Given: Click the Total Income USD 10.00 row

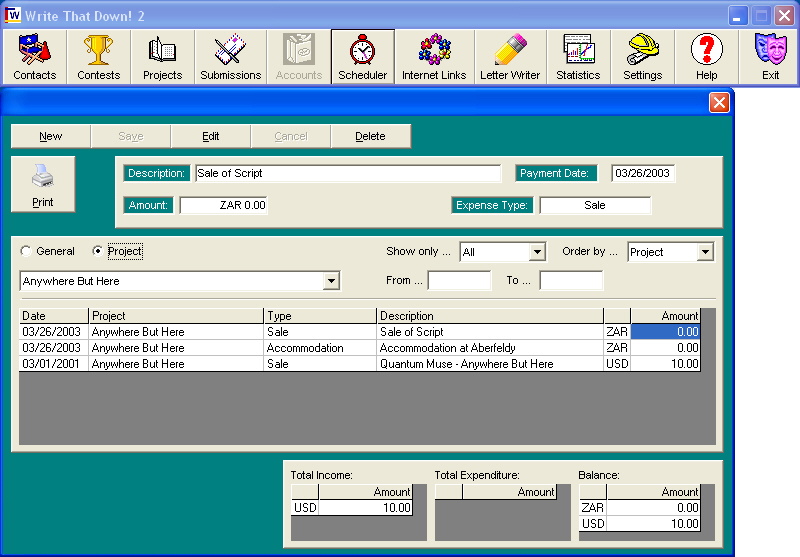Looking at the screenshot, I should 352,508.
